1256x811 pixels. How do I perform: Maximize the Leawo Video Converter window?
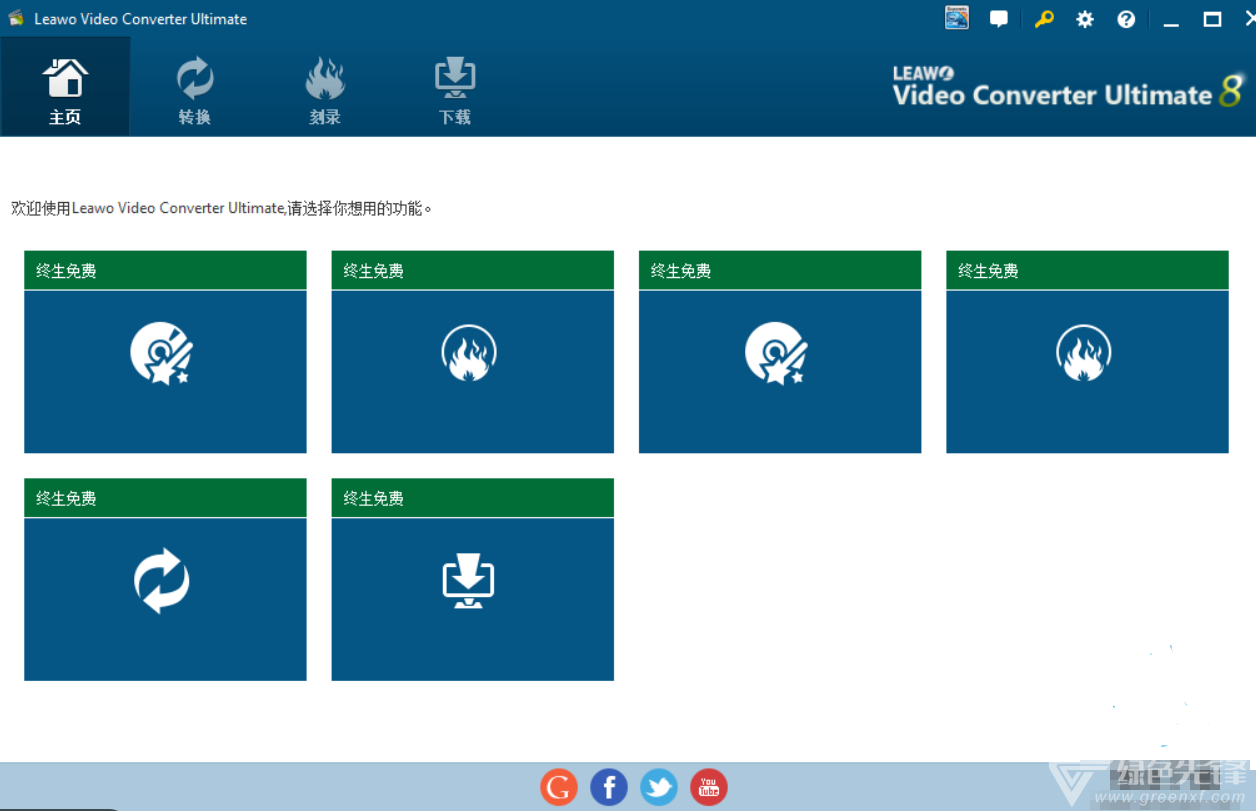click(x=1212, y=19)
